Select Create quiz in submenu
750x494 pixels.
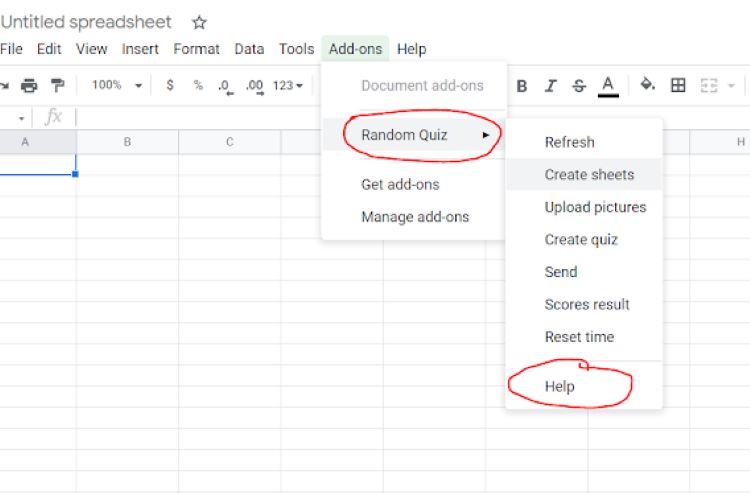[584, 240]
